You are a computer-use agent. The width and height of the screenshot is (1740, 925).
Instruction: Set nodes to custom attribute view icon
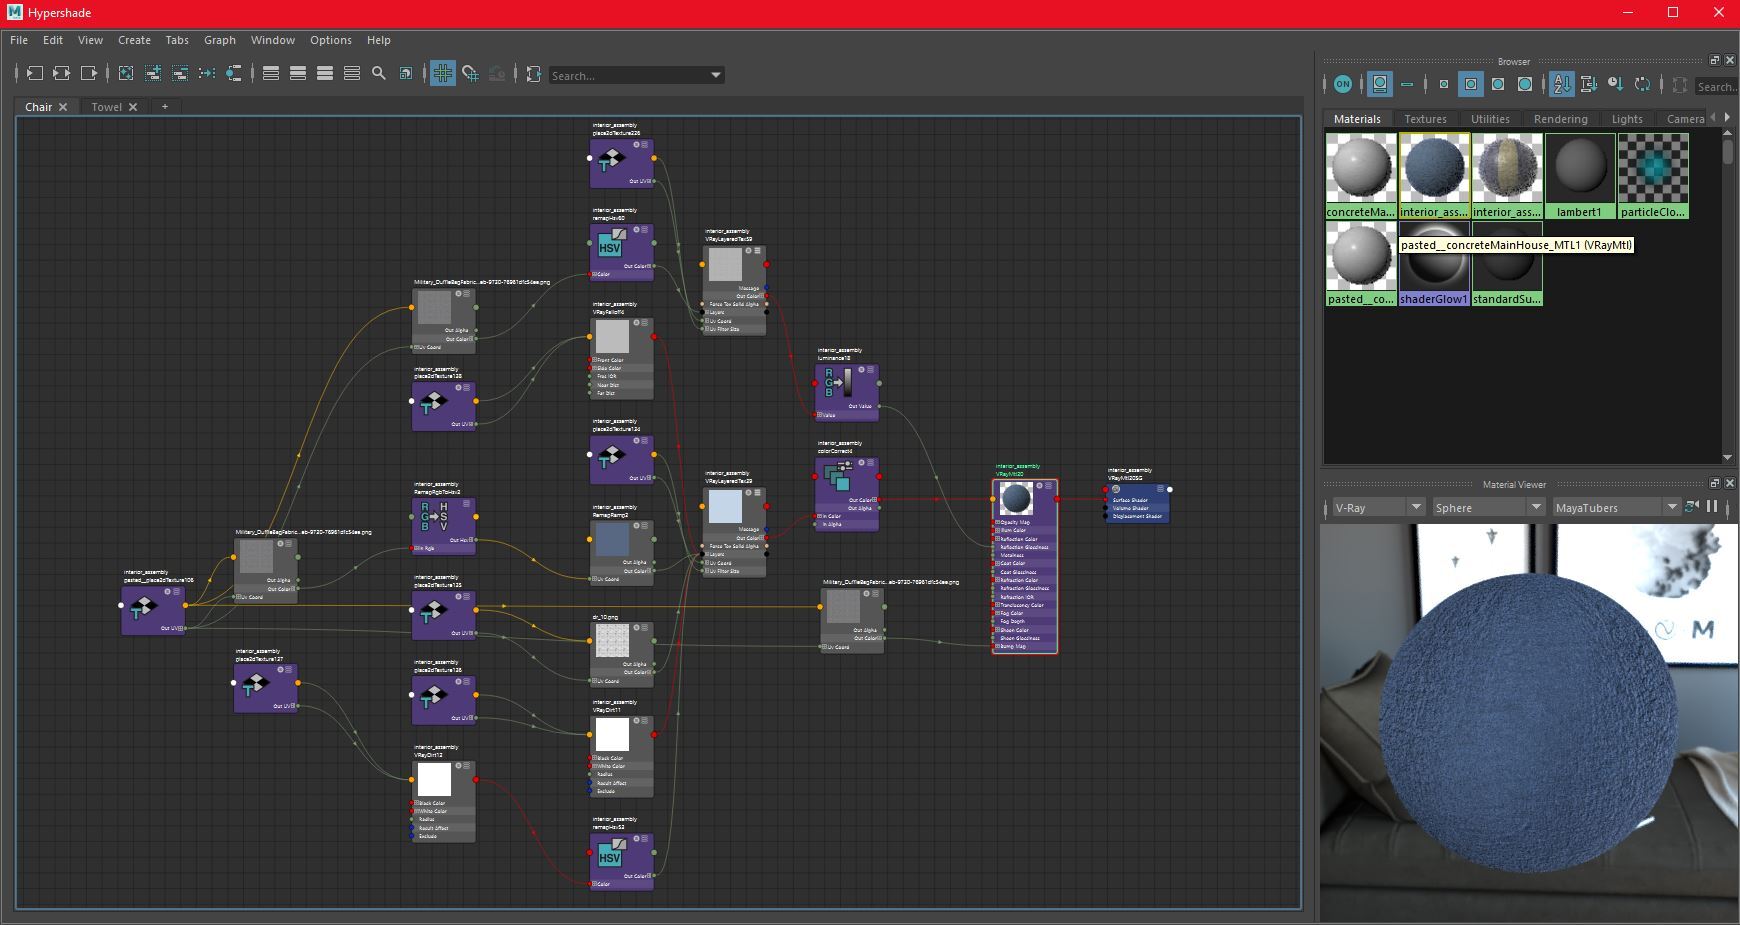pos(352,73)
